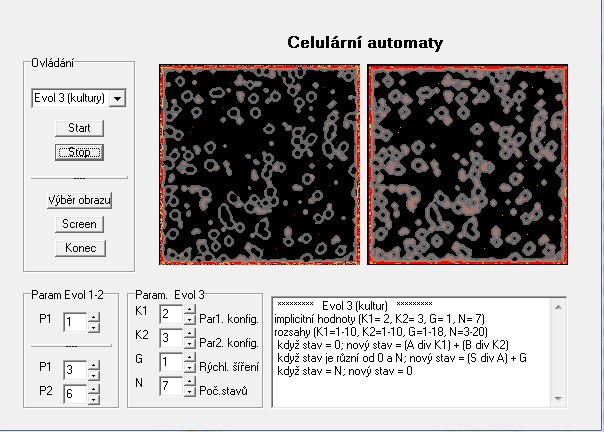Click the left cellular automaton image
Viewport: 604px width, 432px height.
[x=261, y=164]
